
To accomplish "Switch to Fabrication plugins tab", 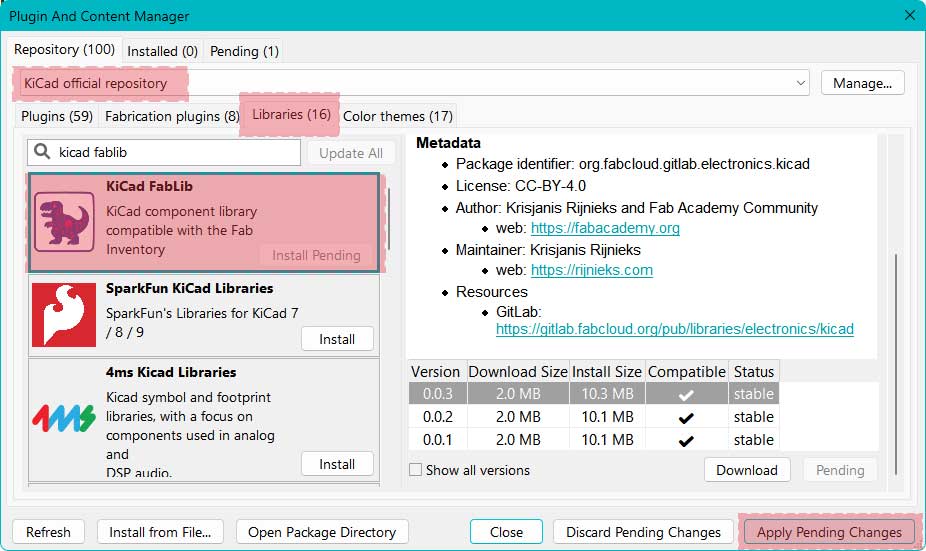I will (172, 116).
